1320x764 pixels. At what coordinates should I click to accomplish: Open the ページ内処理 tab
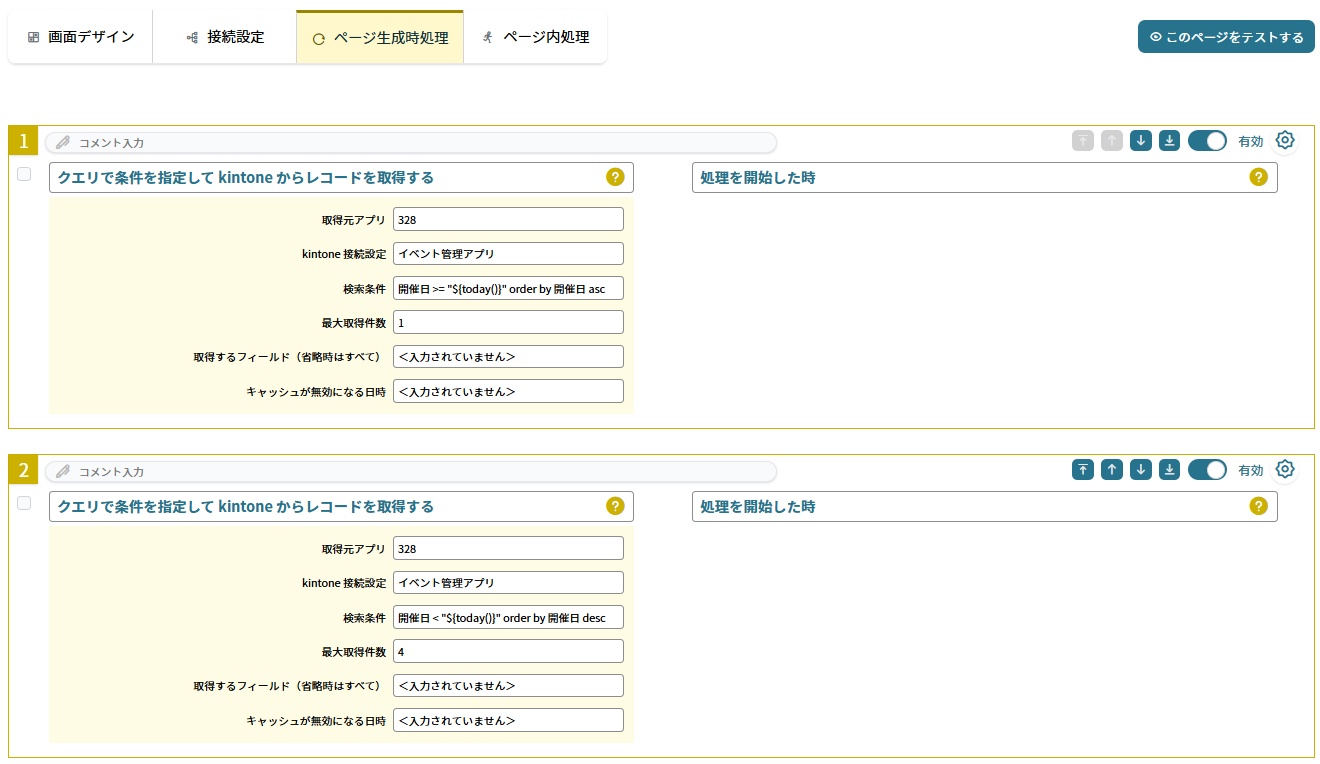[535, 37]
